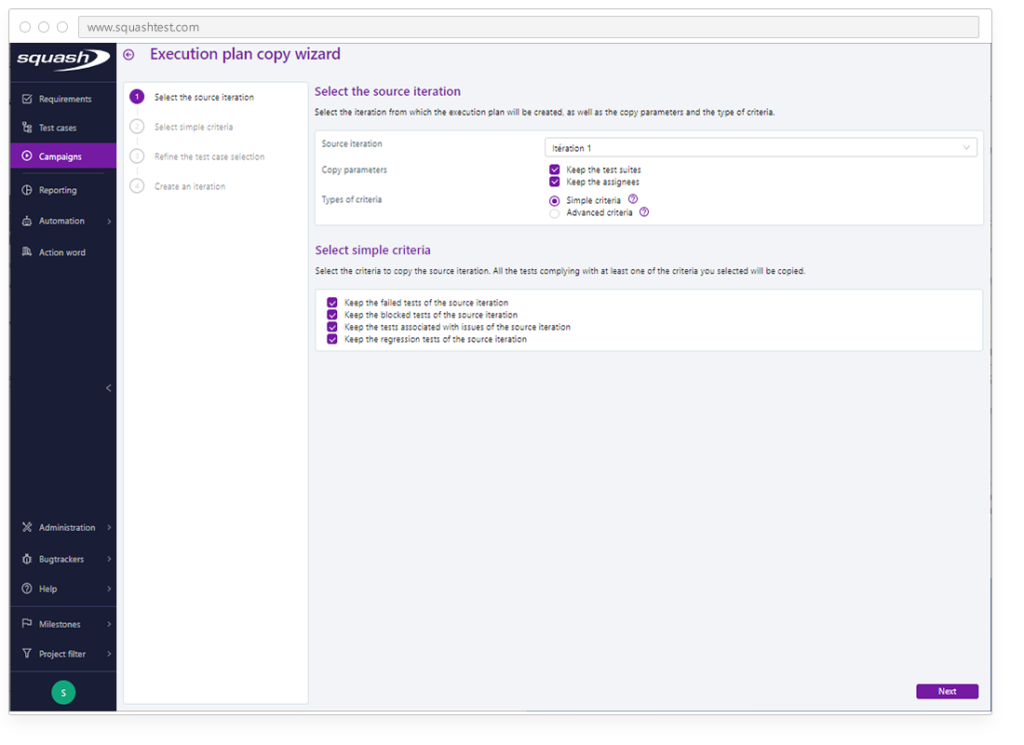Click the Select simple criteria heading

point(373,250)
